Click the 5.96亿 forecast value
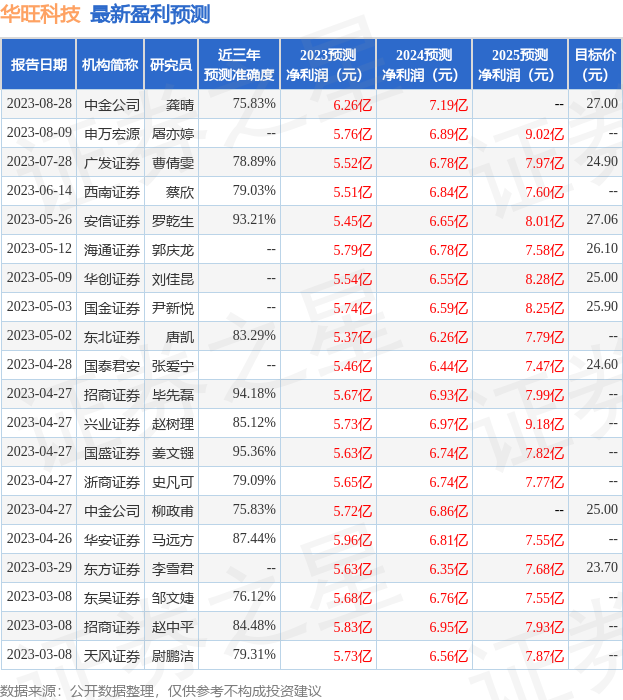Viewport: 623px width, 700px height. pyautogui.click(x=353, y=540)
